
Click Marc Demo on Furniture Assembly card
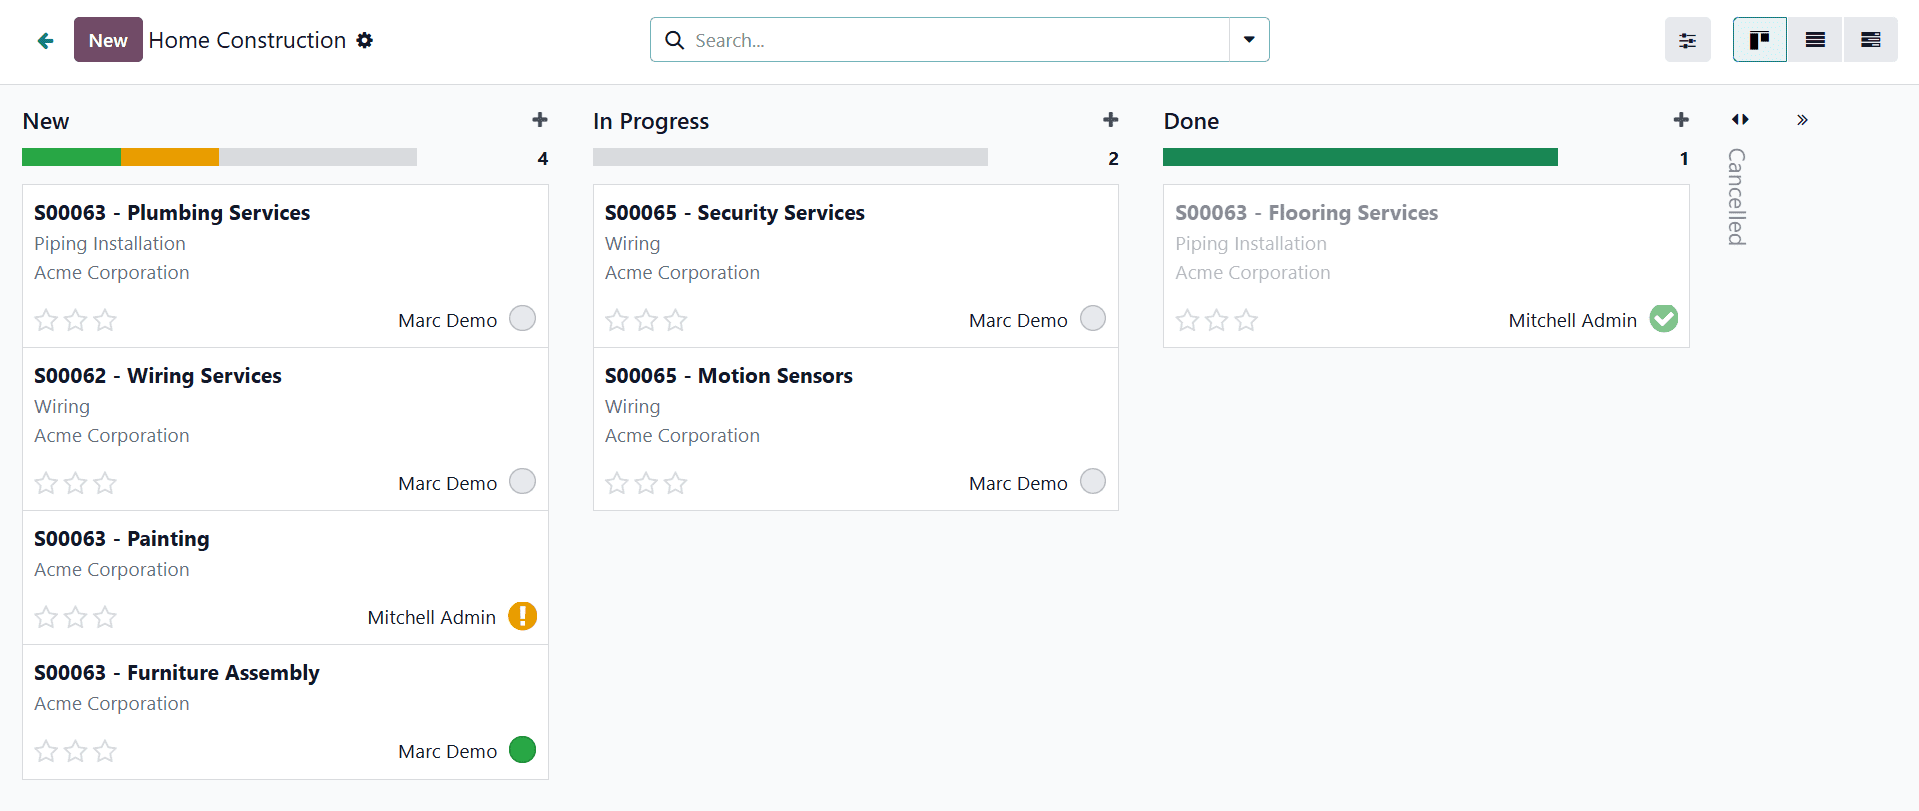point(447,751)
